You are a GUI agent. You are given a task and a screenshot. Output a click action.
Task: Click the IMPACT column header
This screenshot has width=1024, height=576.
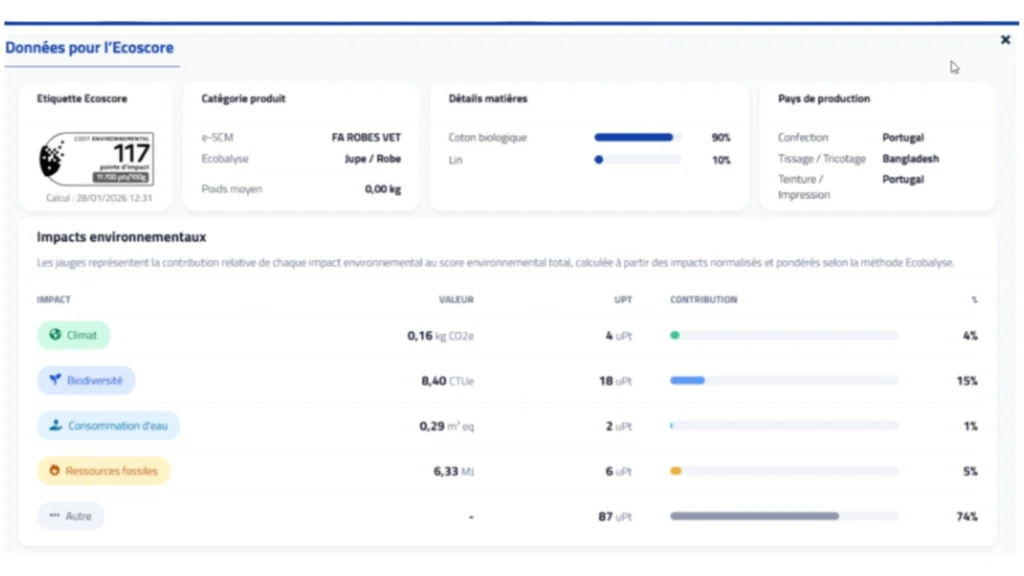[54, 300]
